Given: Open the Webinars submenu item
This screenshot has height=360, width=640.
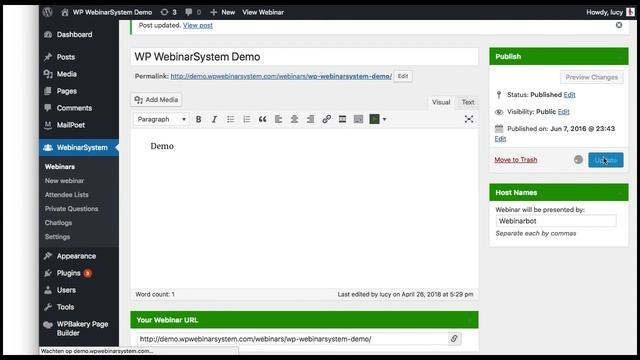Looking at the screenshot, I should [x=60, y=167].
